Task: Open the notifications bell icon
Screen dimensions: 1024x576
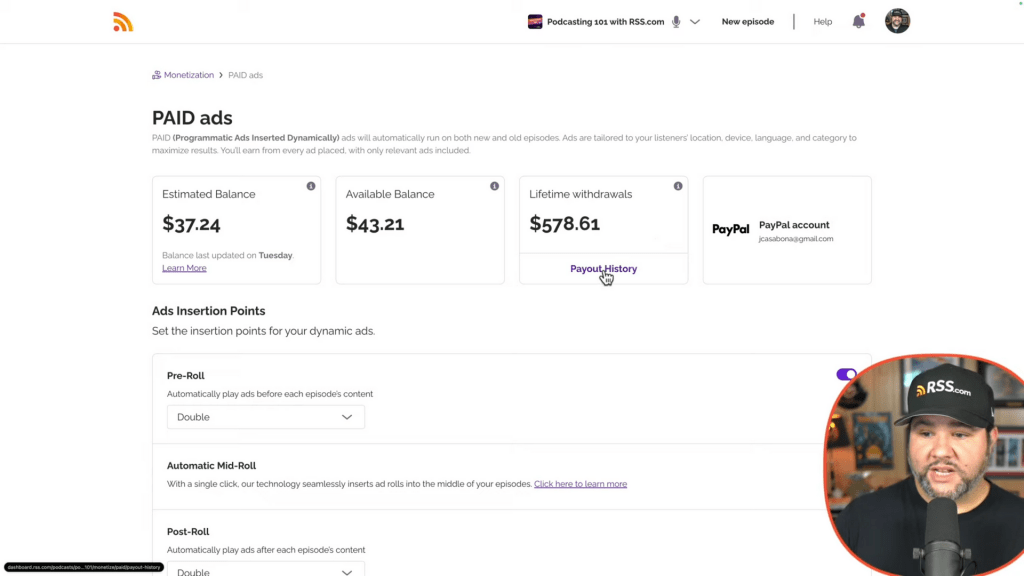Action: pos(858,21)
